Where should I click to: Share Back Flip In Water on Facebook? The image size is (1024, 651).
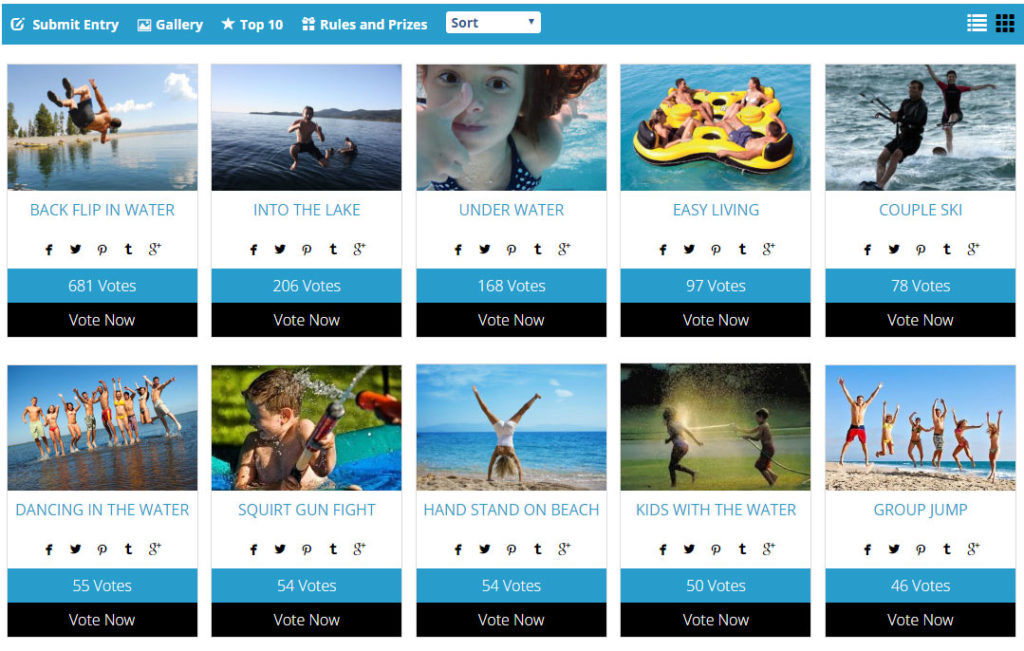coord(49,249)
